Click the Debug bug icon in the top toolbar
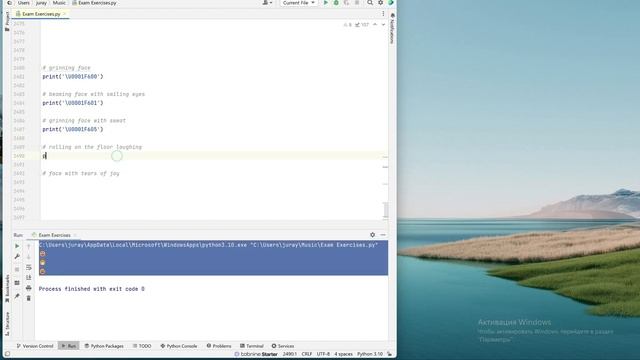Image resolution: width=640 pixels, height=360 pixels. [336, 3]
